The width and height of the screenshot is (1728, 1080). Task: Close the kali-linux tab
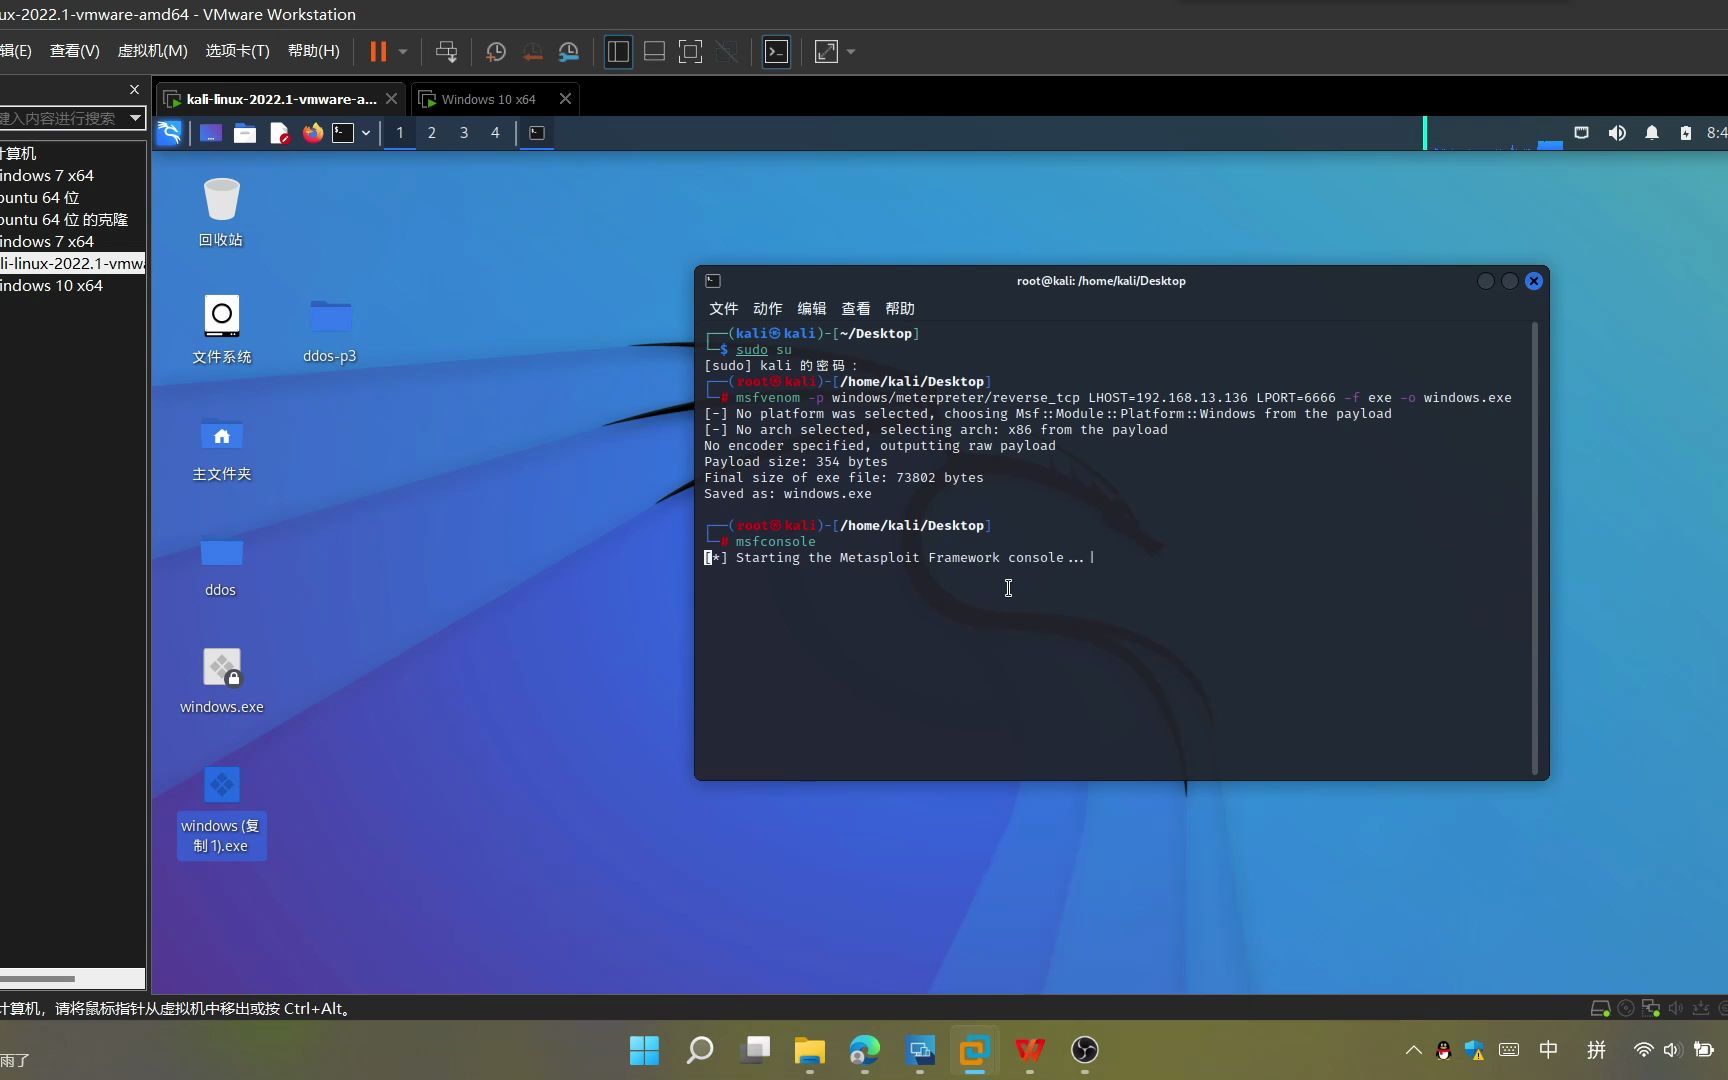point(391,99)
